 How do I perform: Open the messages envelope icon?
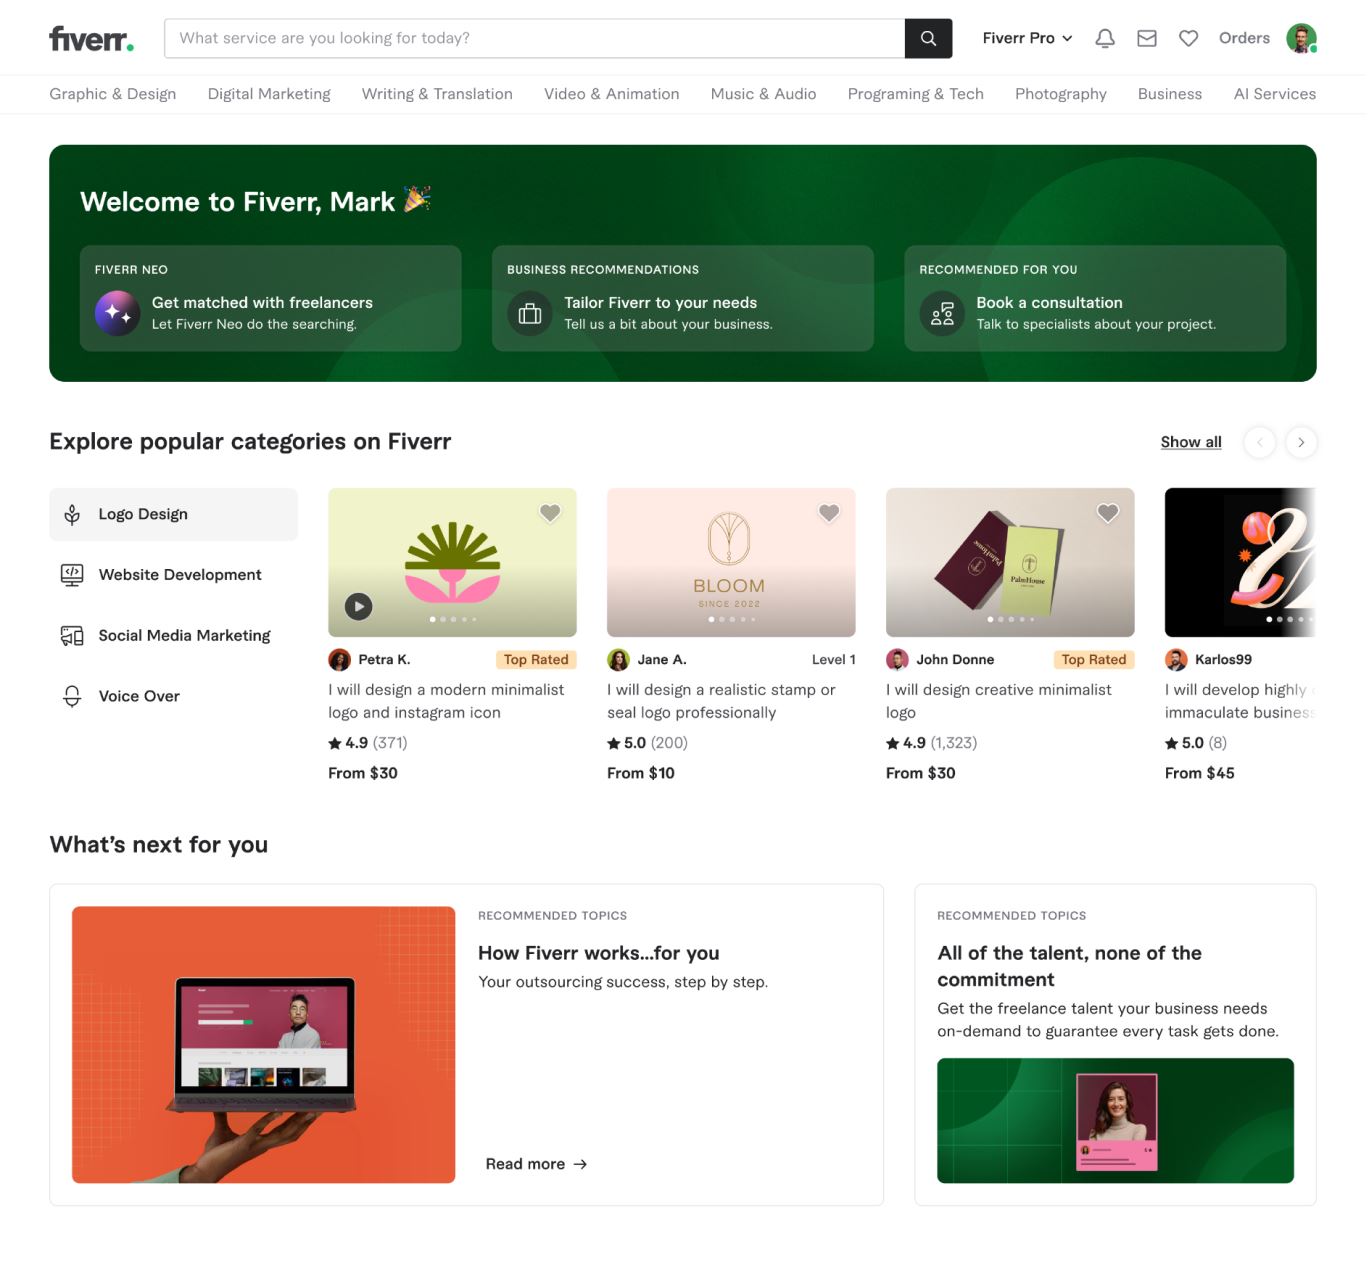tap(1146, 38)
